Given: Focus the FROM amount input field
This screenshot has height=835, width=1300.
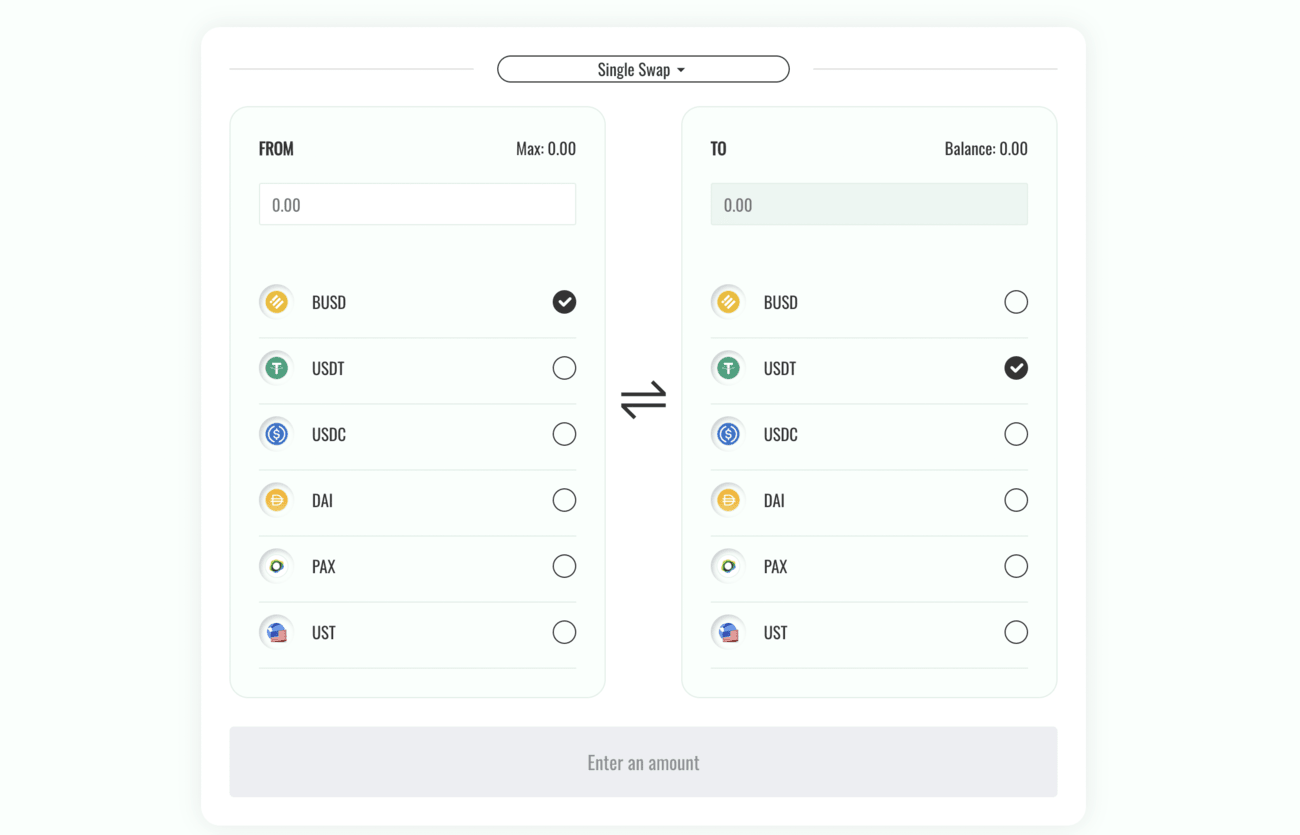Looking at the screenshot, I should [x=417, y=204].
